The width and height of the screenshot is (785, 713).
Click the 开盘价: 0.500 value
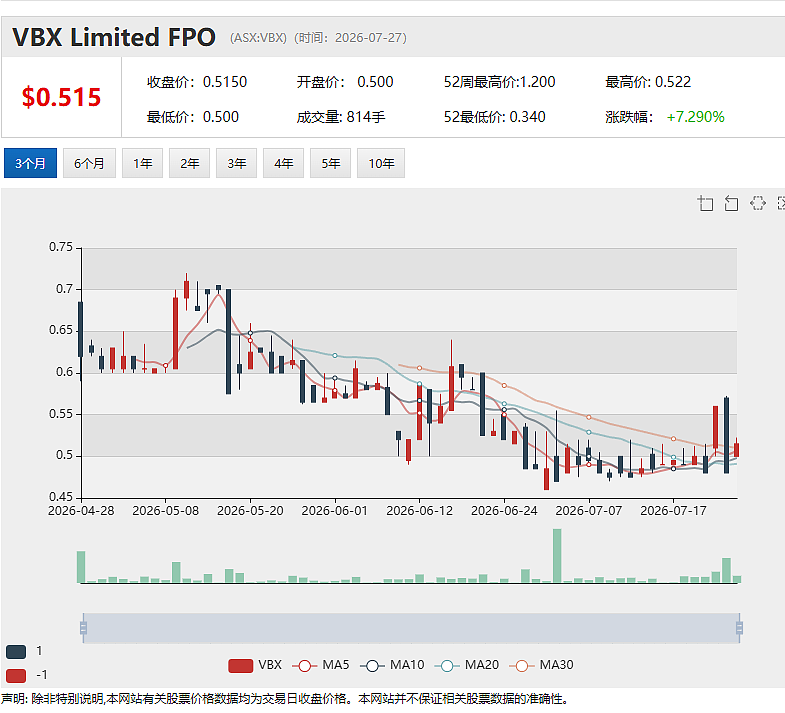point(345,82)
